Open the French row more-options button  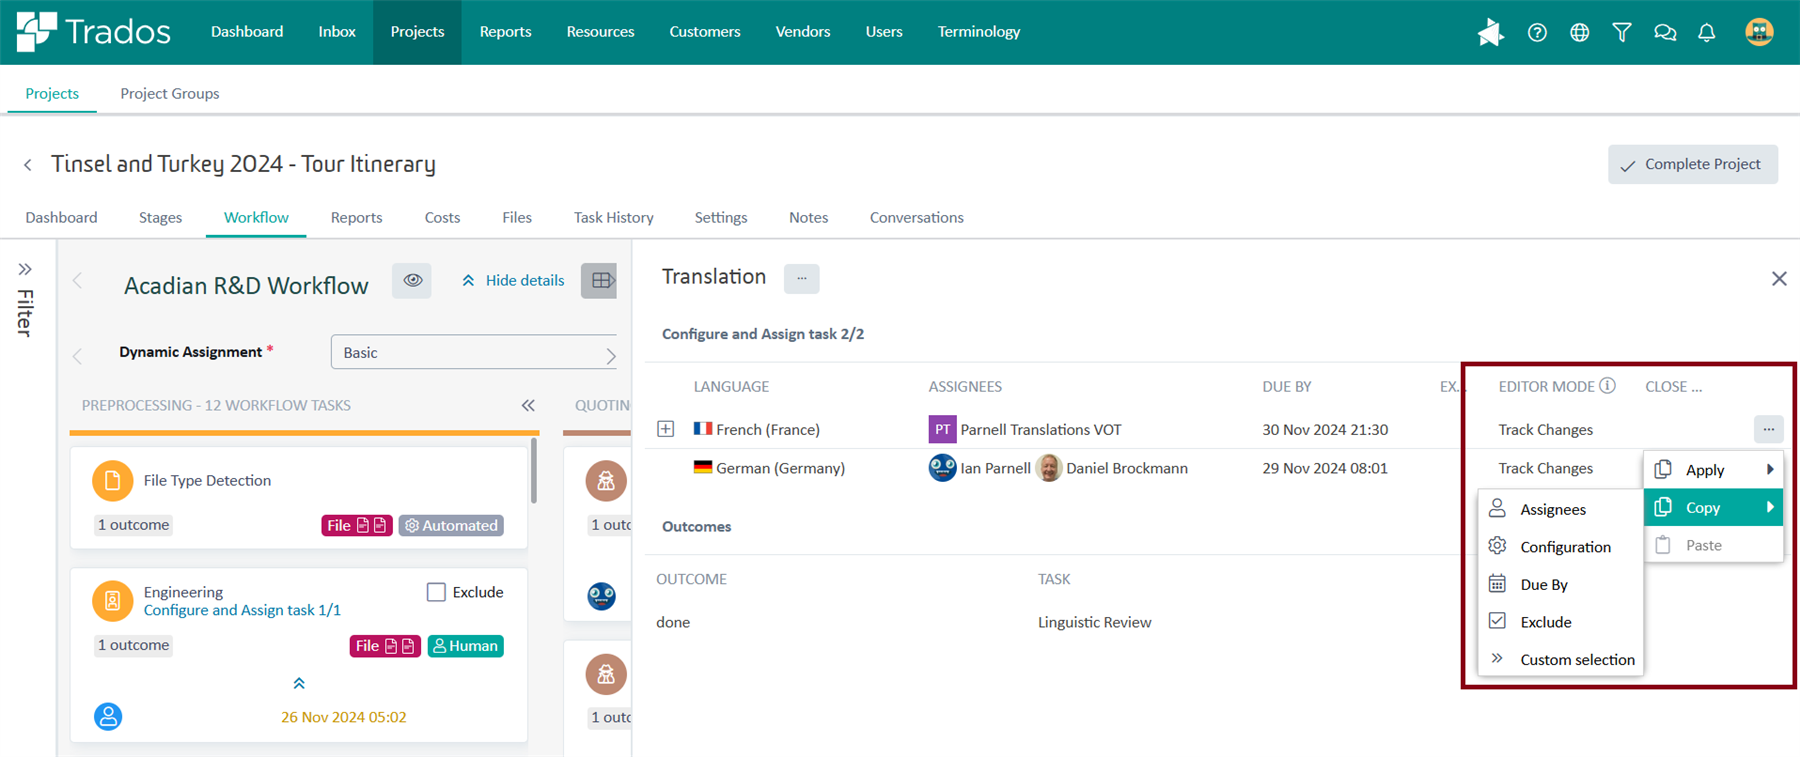(x=1768, y=429)
